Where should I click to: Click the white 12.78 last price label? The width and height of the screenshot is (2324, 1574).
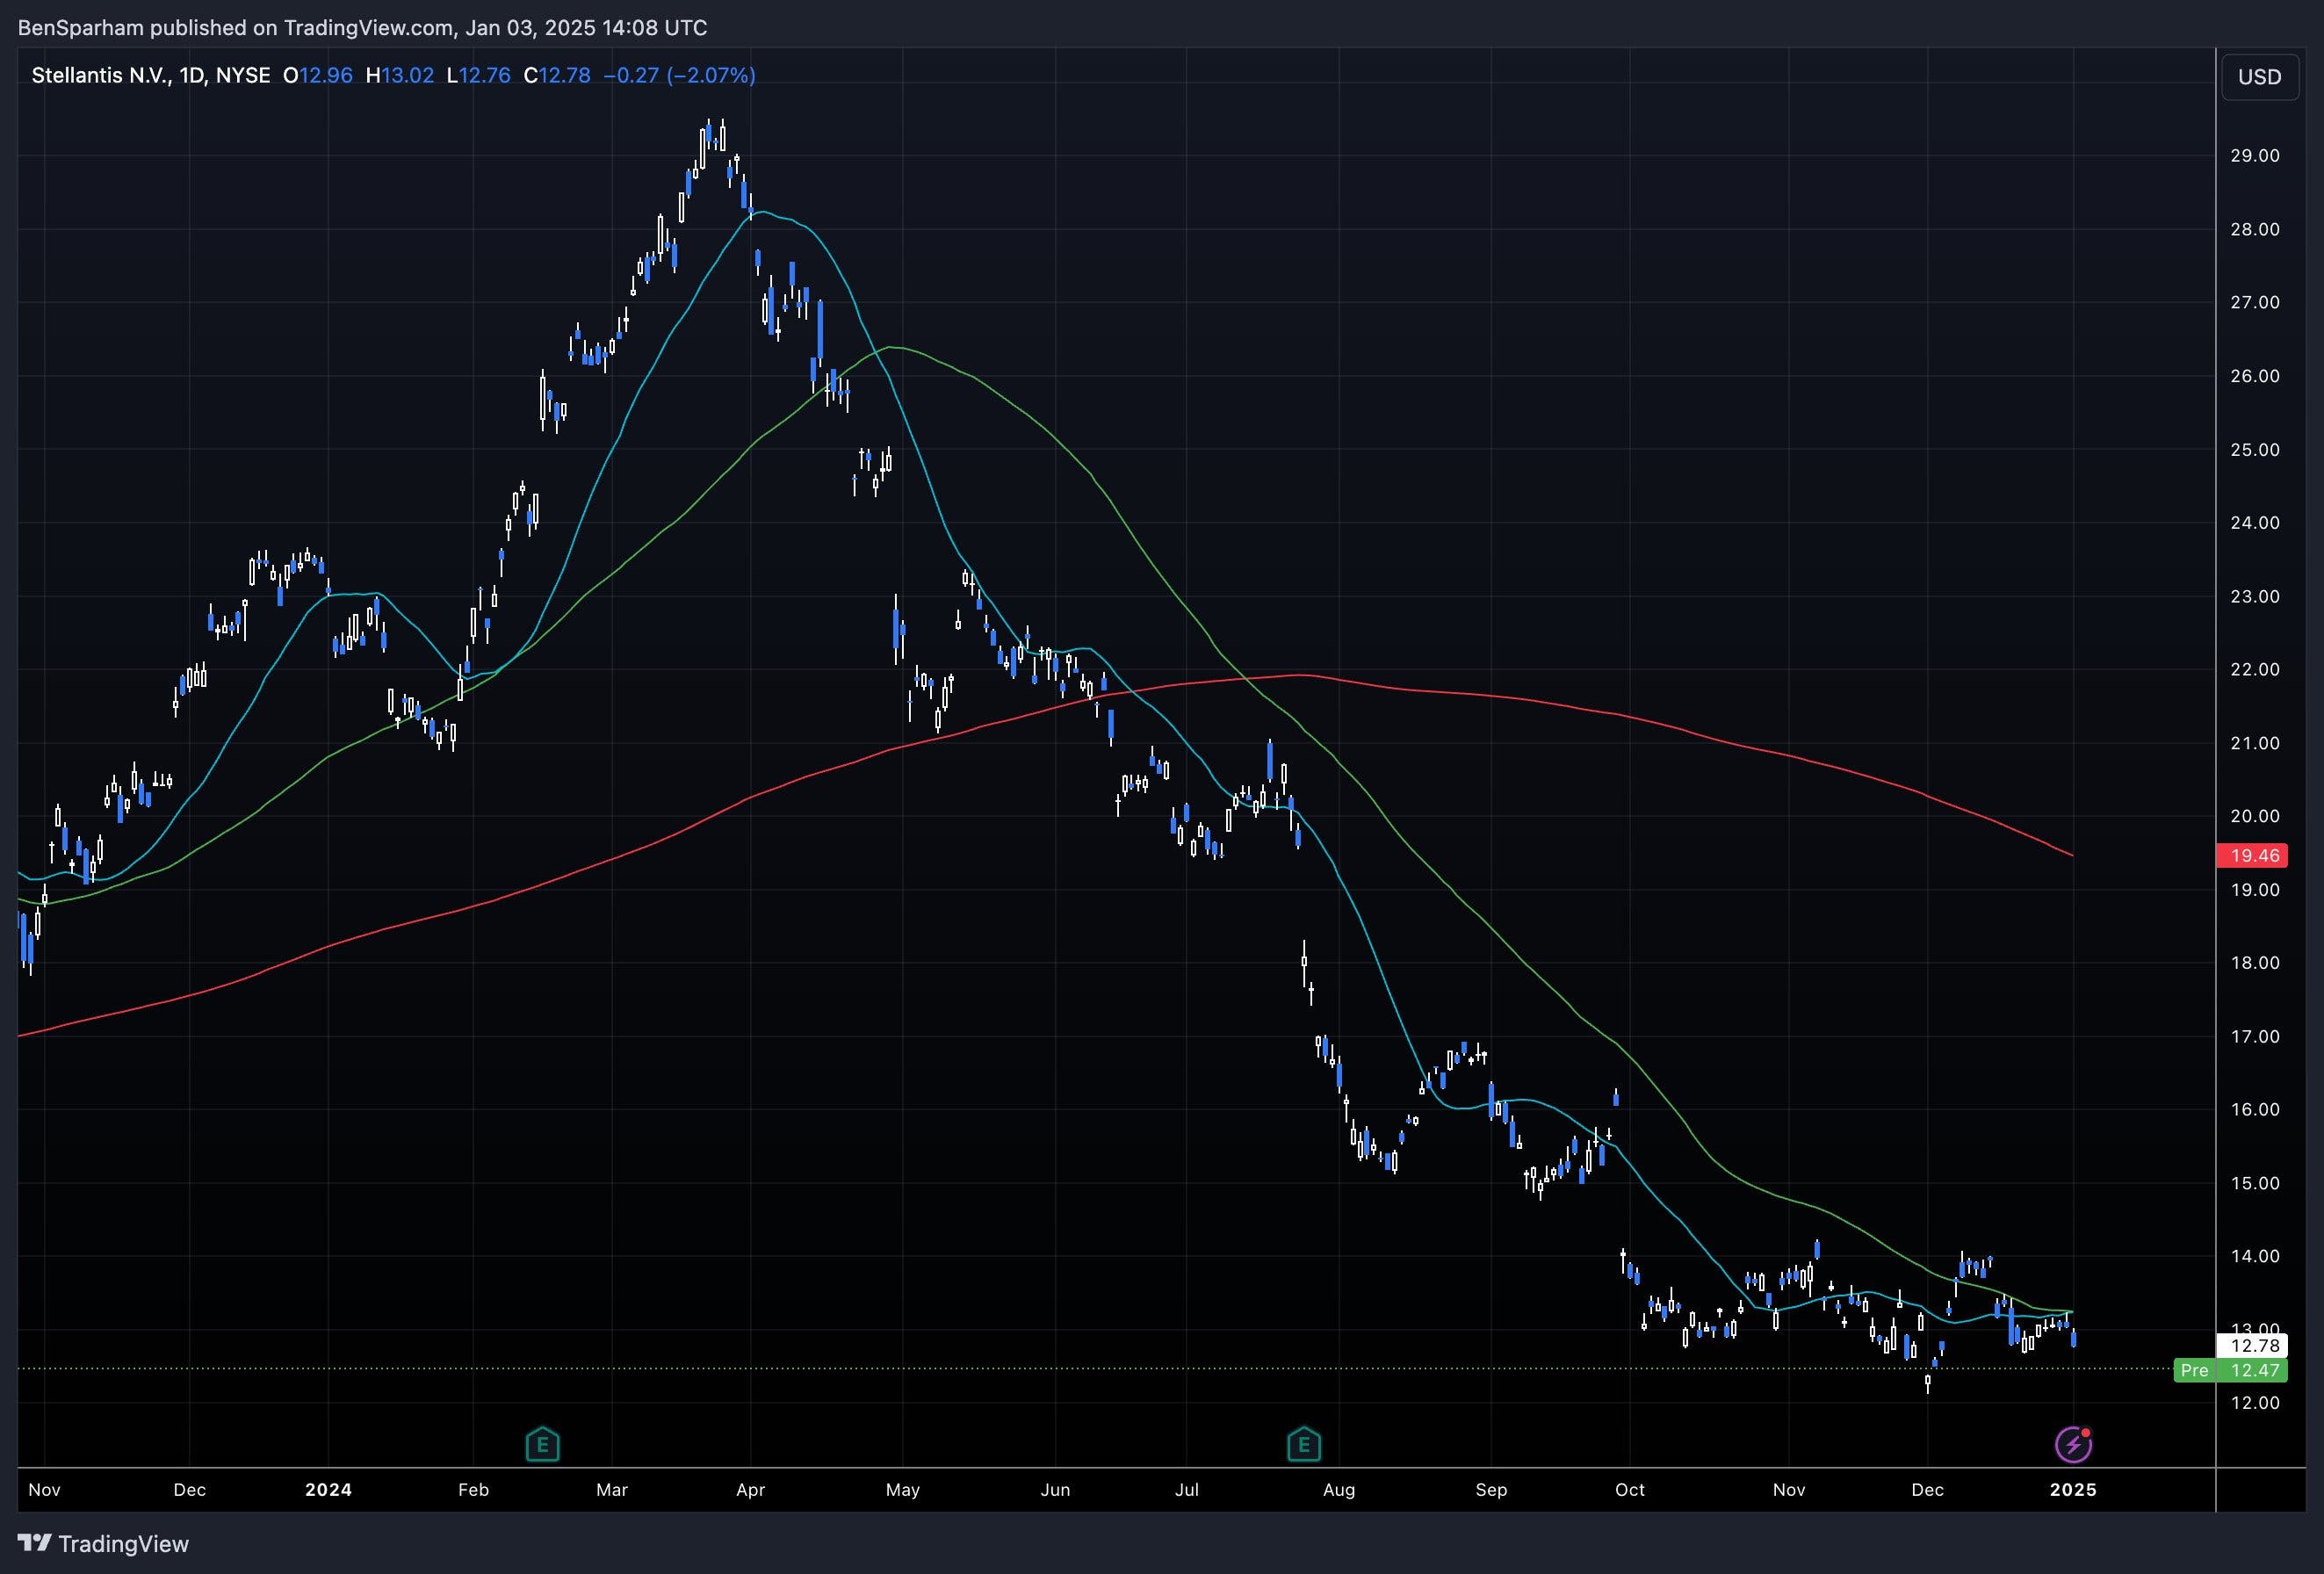pyautogui.click(x=2255, y=1345)
